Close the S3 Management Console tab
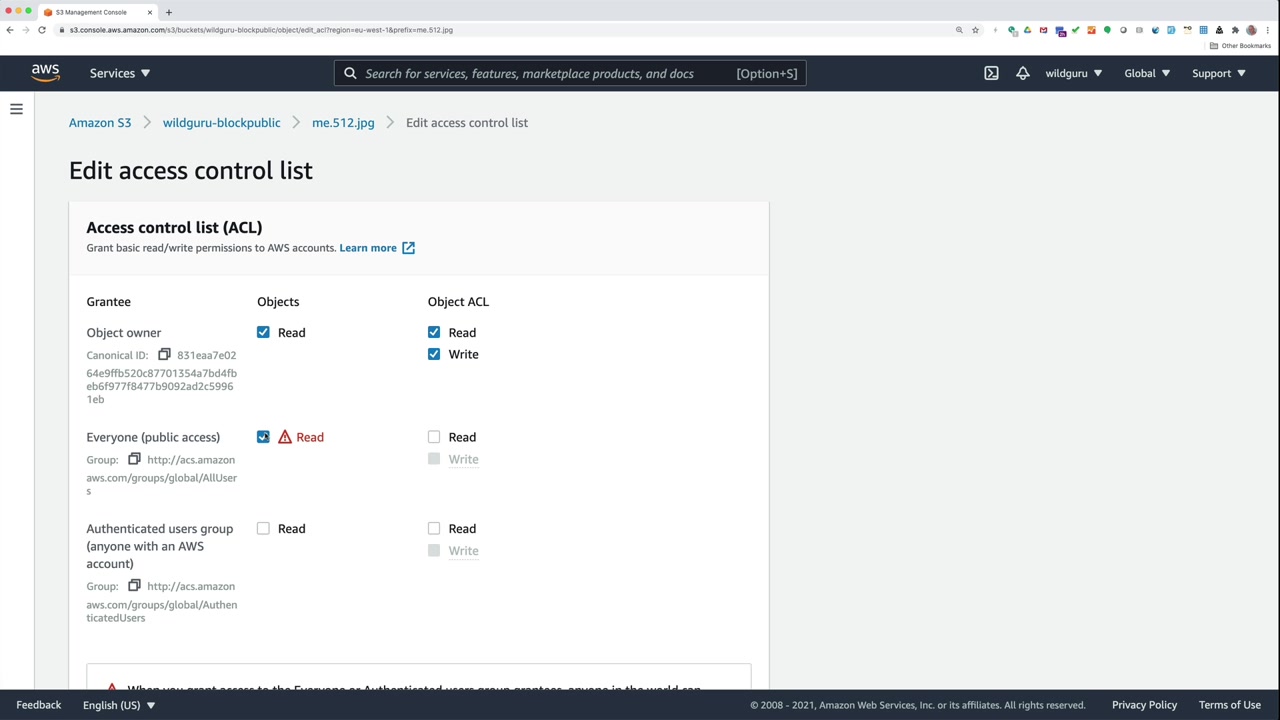The height and width of the screenshot is (720, 1280). click(x=150, y=12)
